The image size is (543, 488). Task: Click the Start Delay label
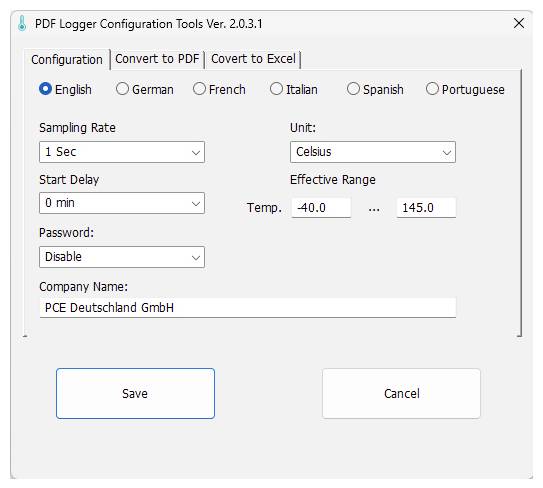(69, 180)
